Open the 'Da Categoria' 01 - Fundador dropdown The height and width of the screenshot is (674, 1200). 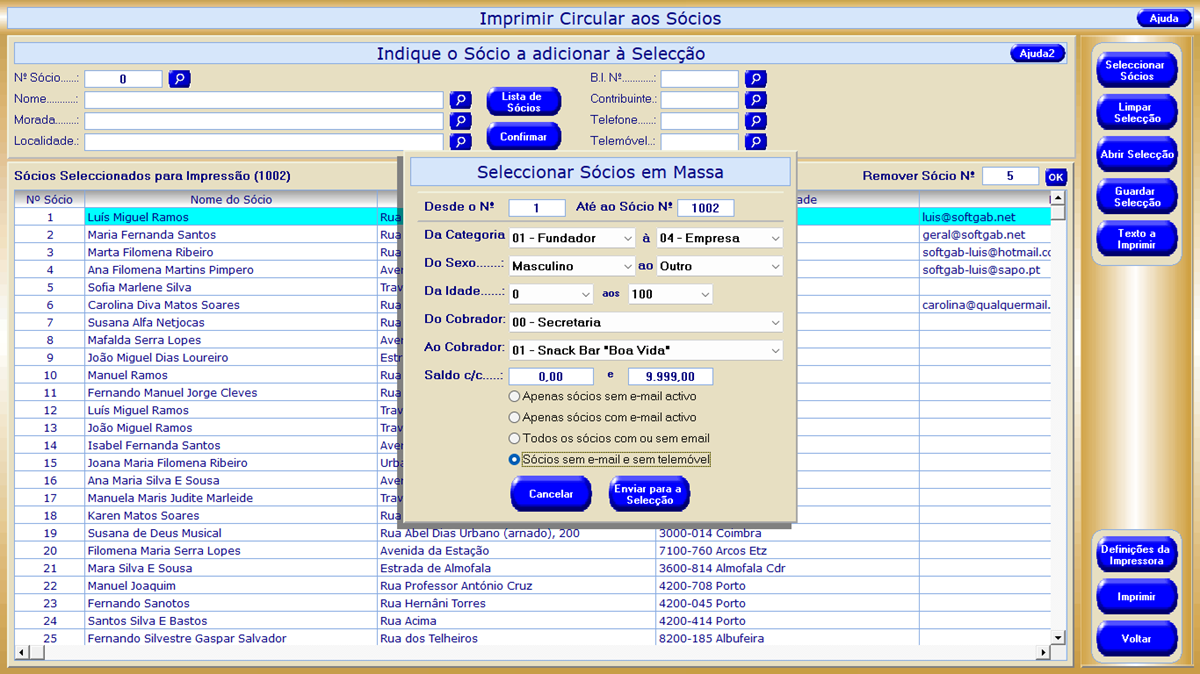tap(572, 239)
